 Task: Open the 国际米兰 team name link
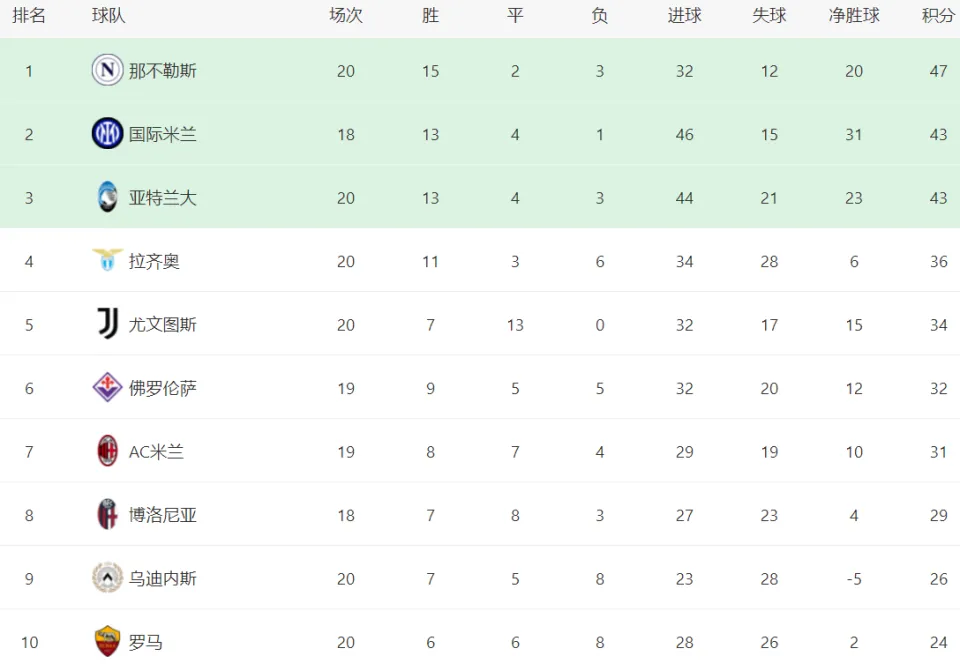point(163,134)
